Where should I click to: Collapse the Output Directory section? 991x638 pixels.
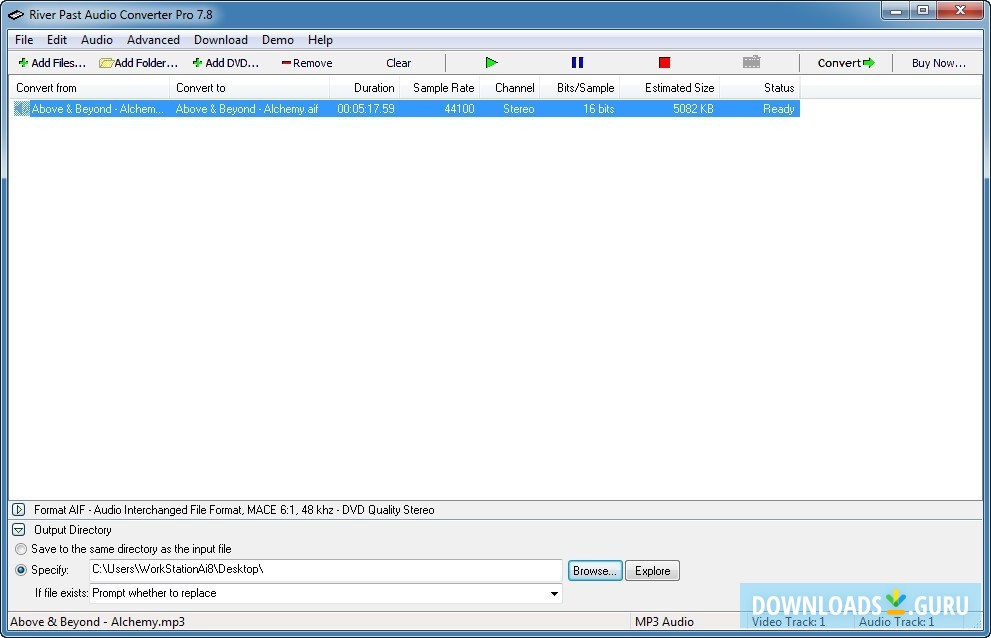[20, 529]
